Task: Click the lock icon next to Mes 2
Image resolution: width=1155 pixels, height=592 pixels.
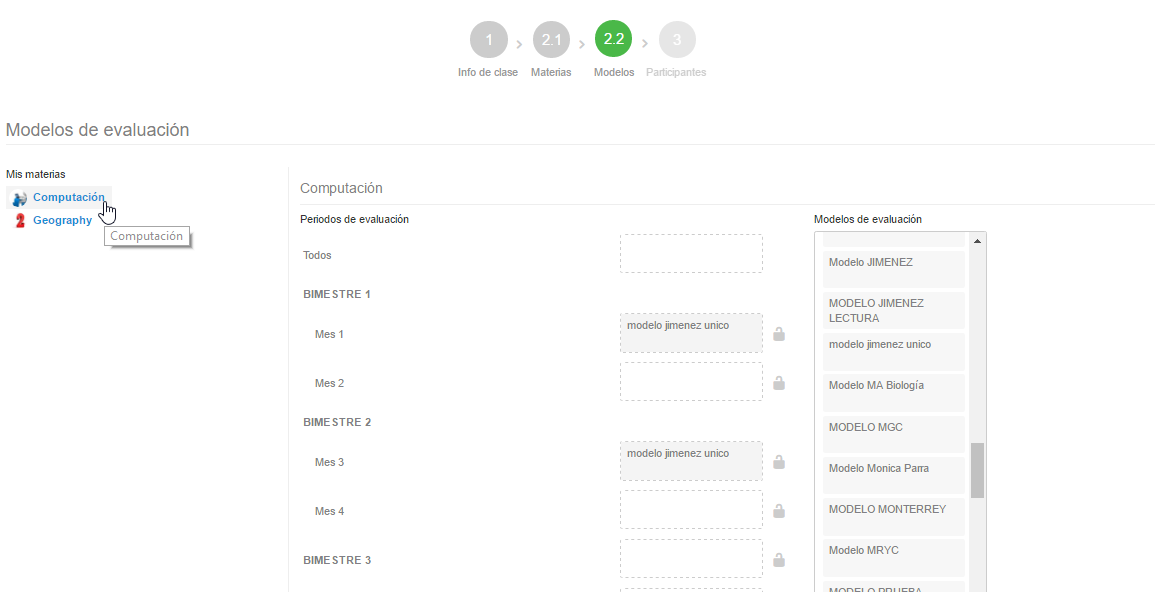Action: click(779, 381)
